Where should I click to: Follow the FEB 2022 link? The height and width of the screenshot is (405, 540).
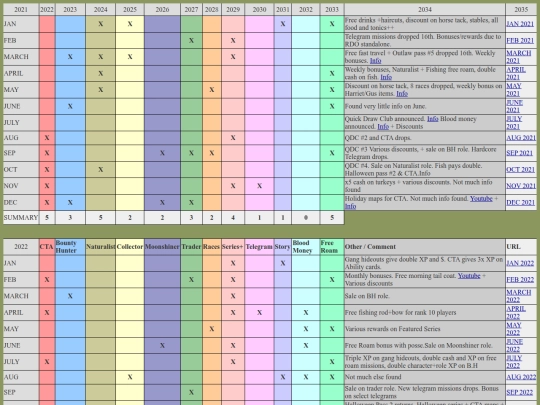pyautogui.click(x=520, y=280)
